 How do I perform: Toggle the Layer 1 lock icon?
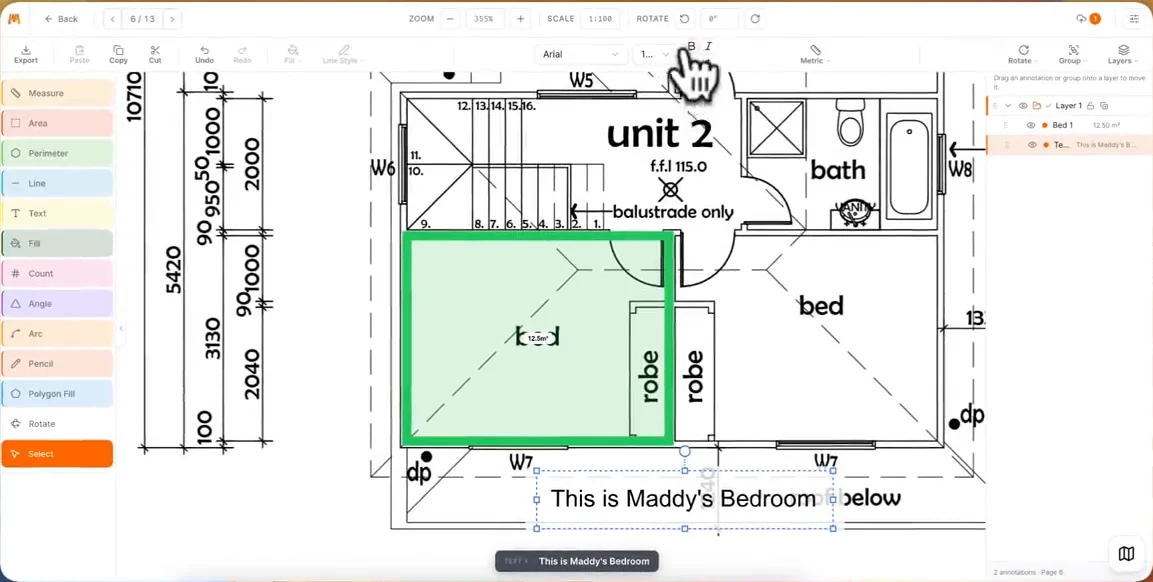click(x=1090, y=106)
